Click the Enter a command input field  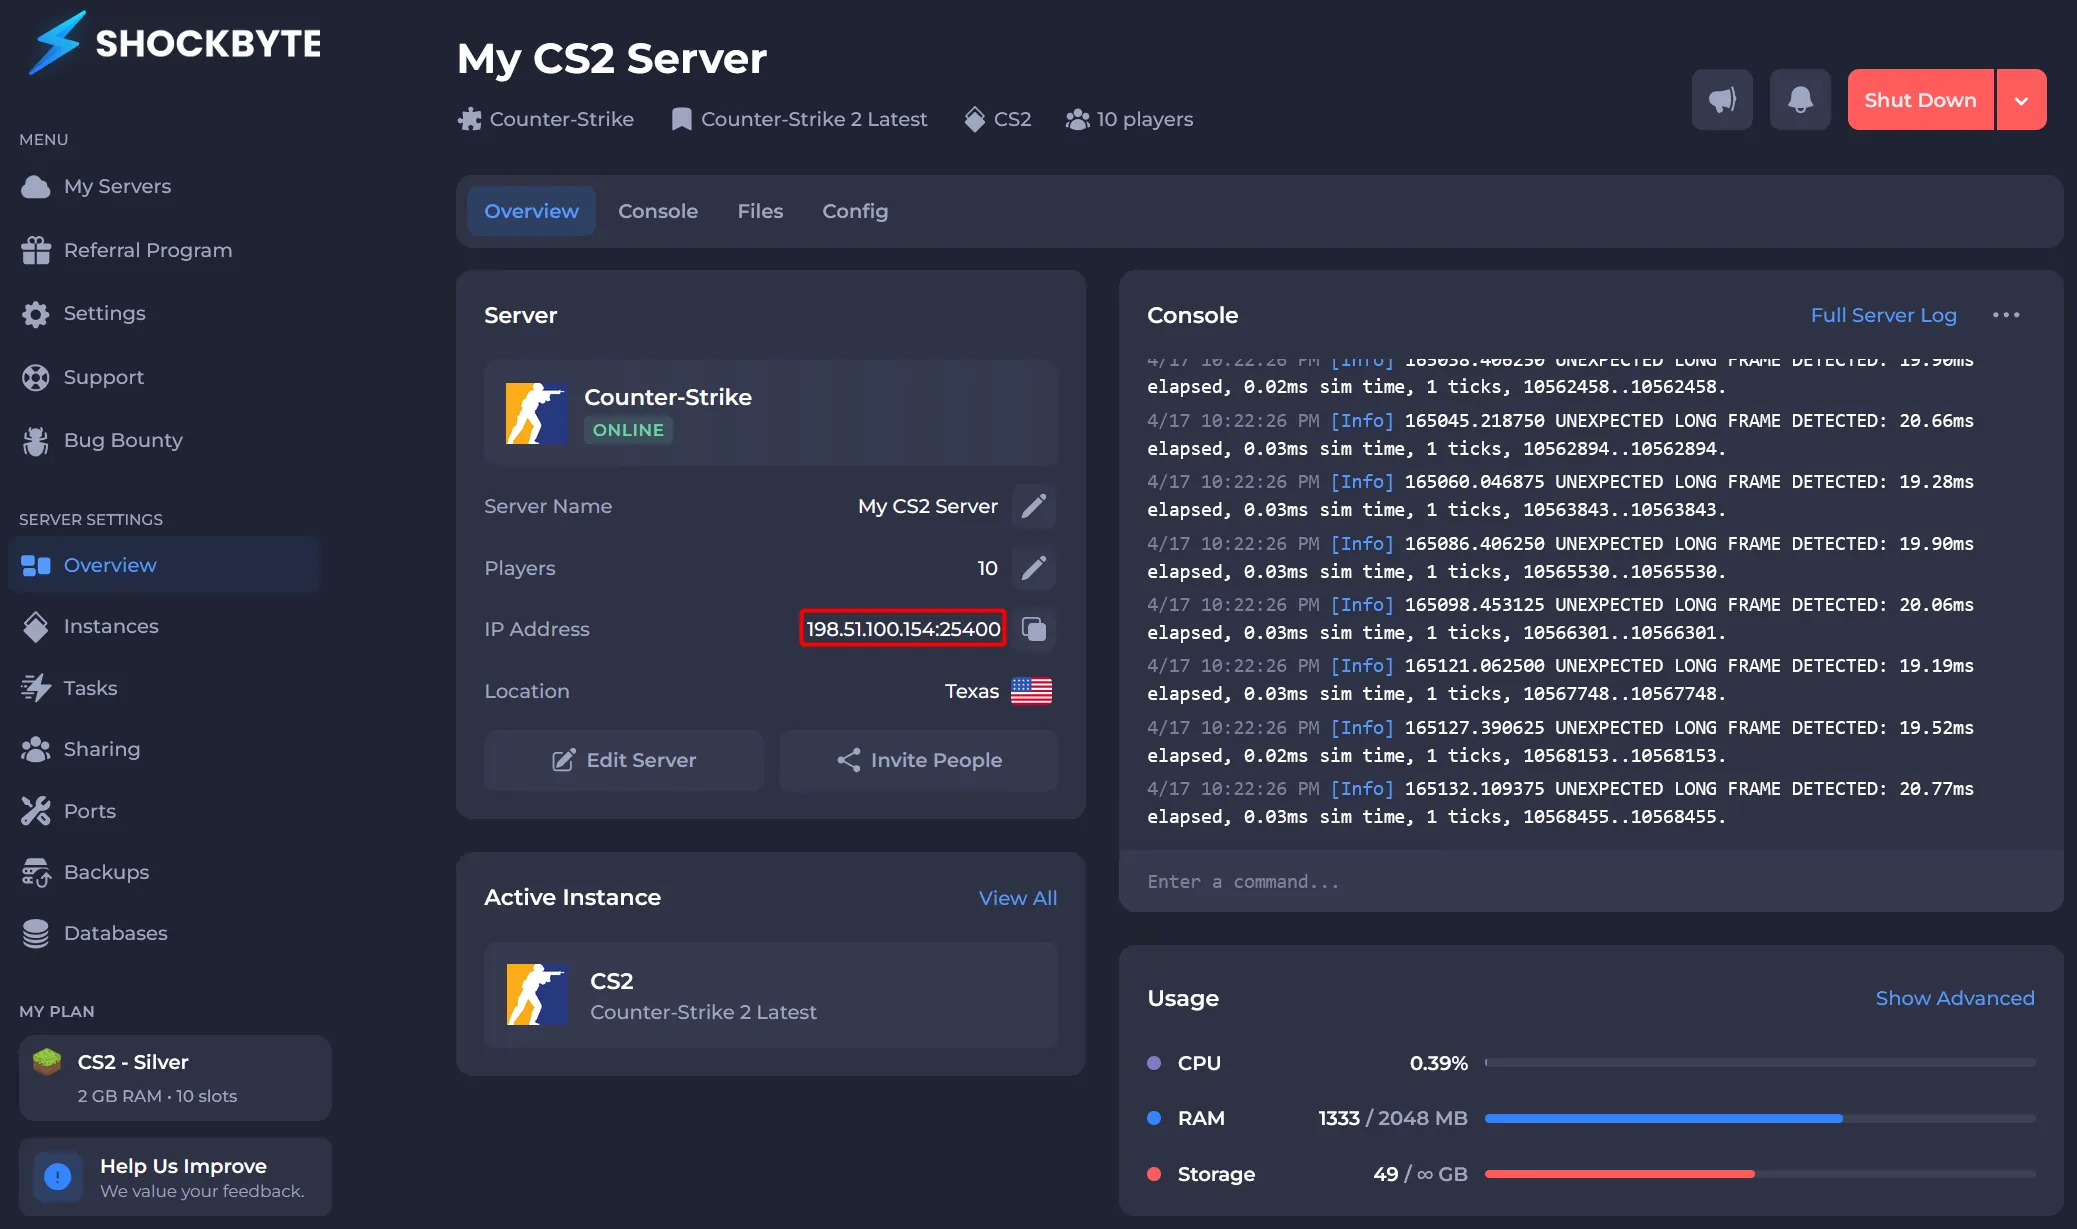coord(1590,882)
